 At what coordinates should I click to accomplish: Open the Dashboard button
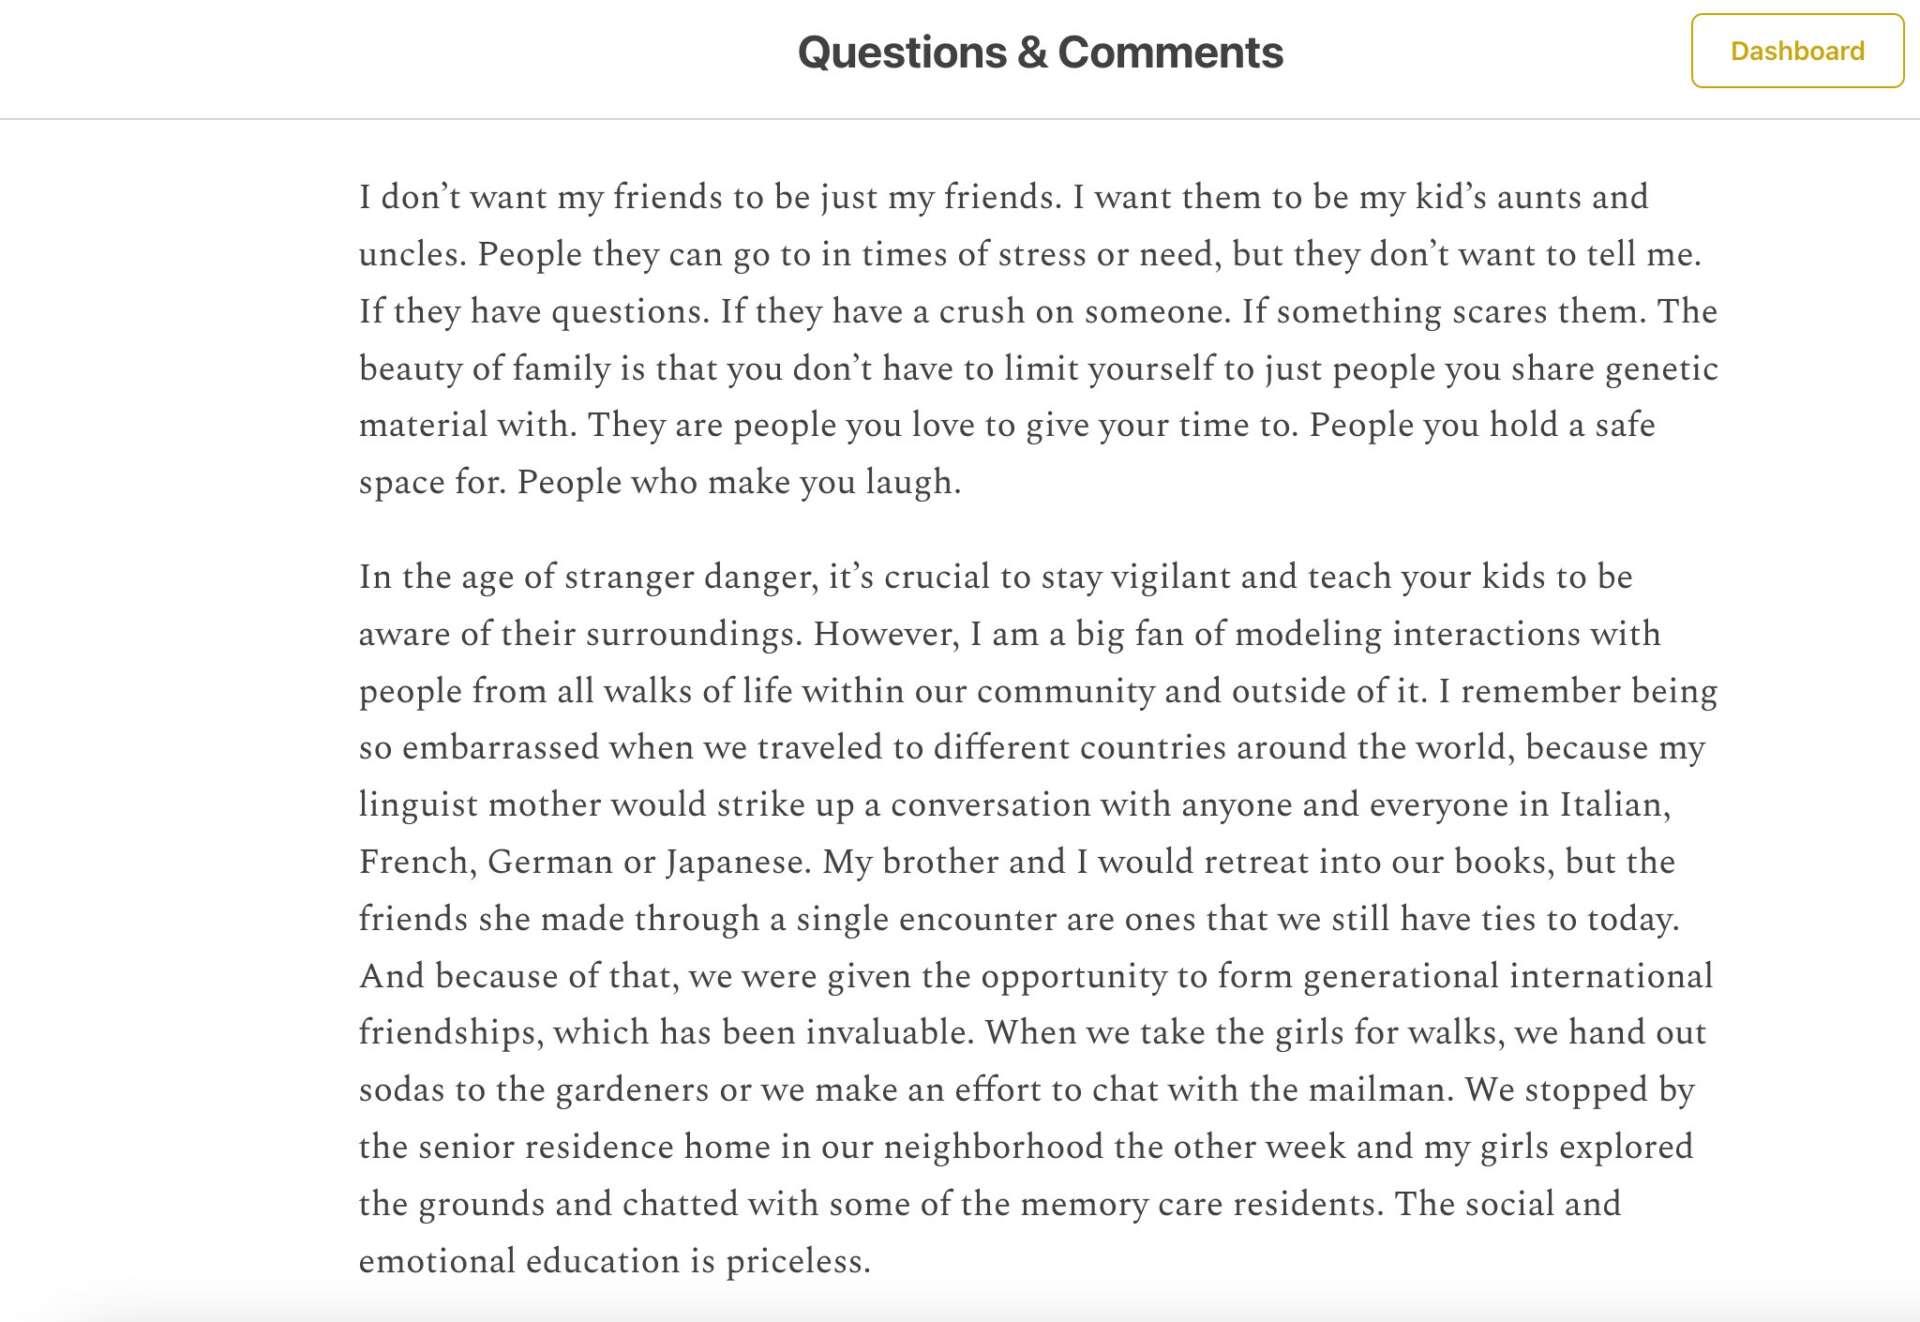point(1797,51)
